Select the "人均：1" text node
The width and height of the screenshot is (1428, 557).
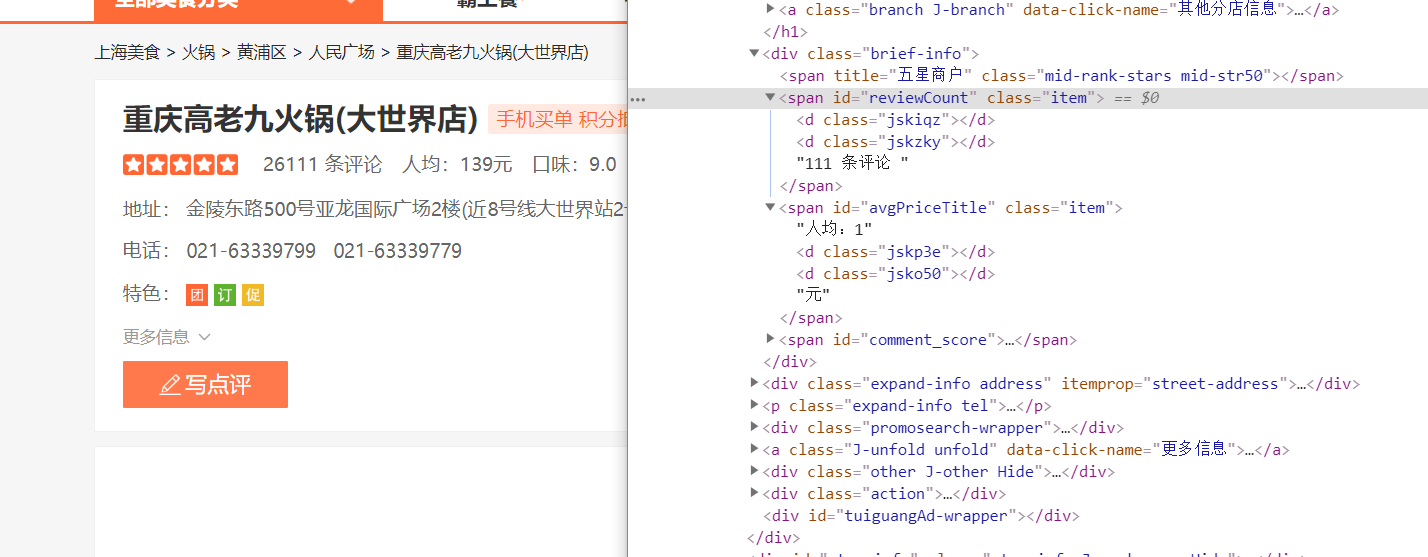click(x=834, y=230)
